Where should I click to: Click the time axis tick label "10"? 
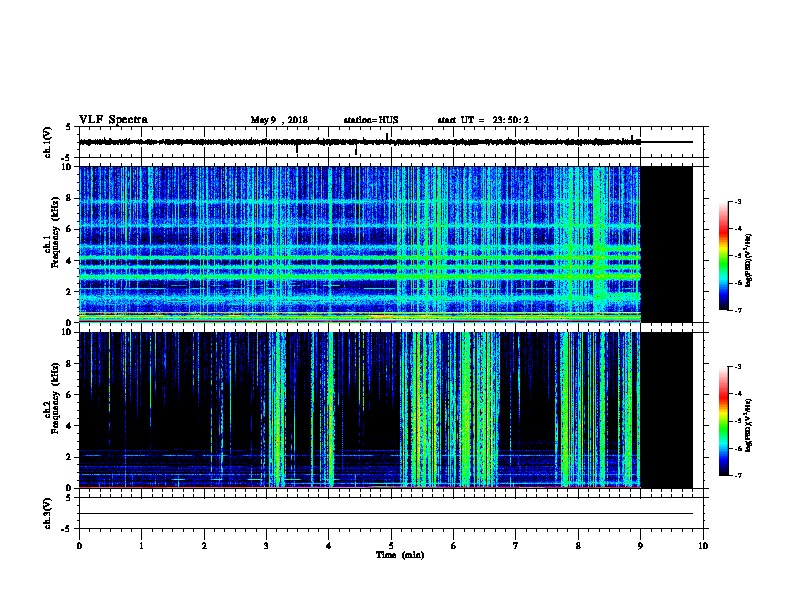click(x=703, y=546)
